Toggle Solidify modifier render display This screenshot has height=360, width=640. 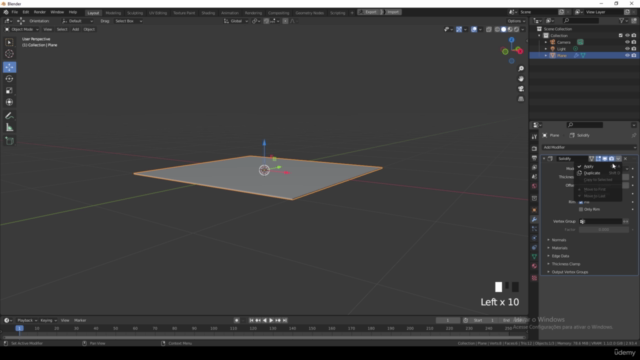pyautogui.click(x=611, y=159)
